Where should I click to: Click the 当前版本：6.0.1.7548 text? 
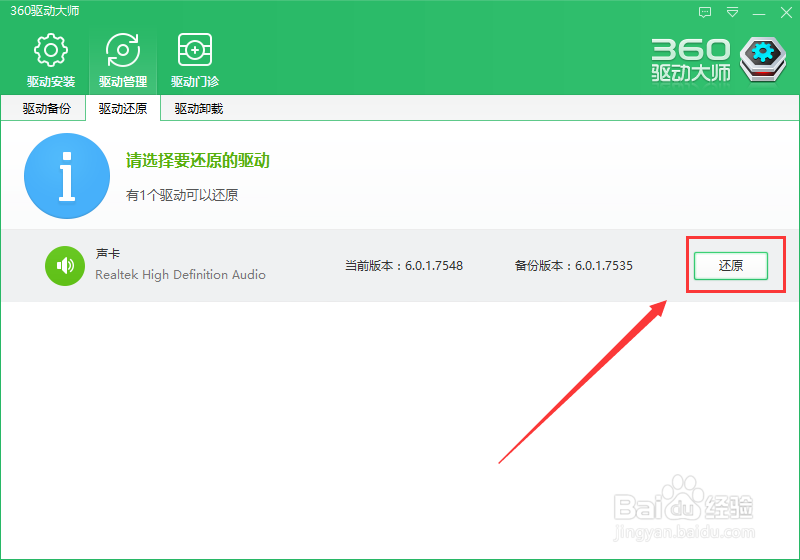coord(404,266)
